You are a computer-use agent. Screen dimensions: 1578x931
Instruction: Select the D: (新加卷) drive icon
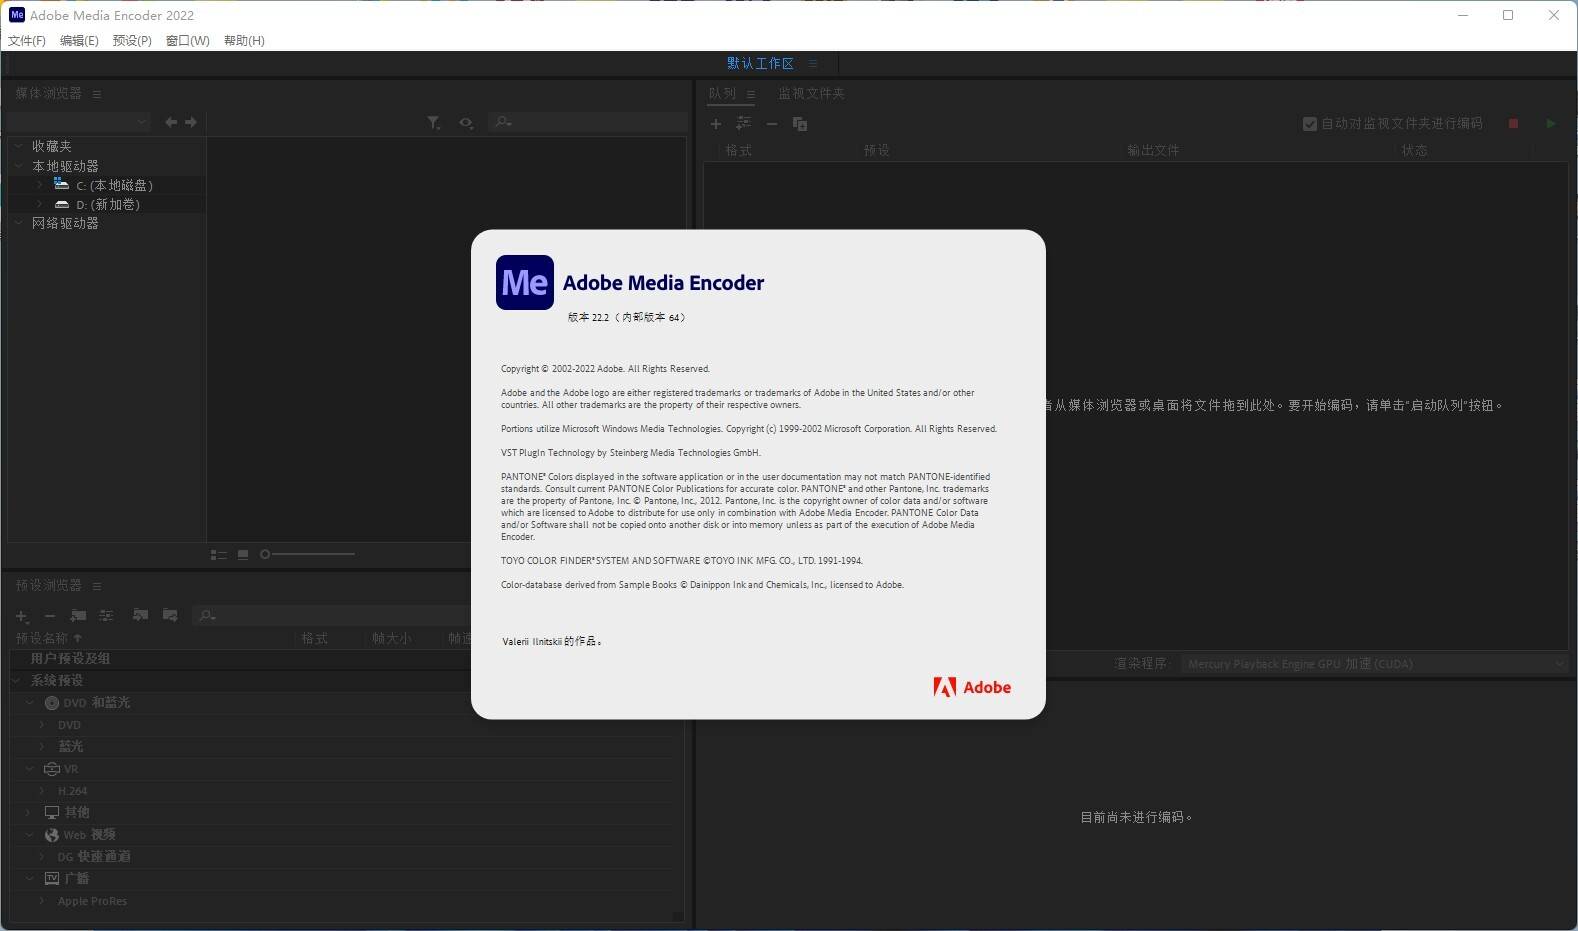click(x=61, y=204)
